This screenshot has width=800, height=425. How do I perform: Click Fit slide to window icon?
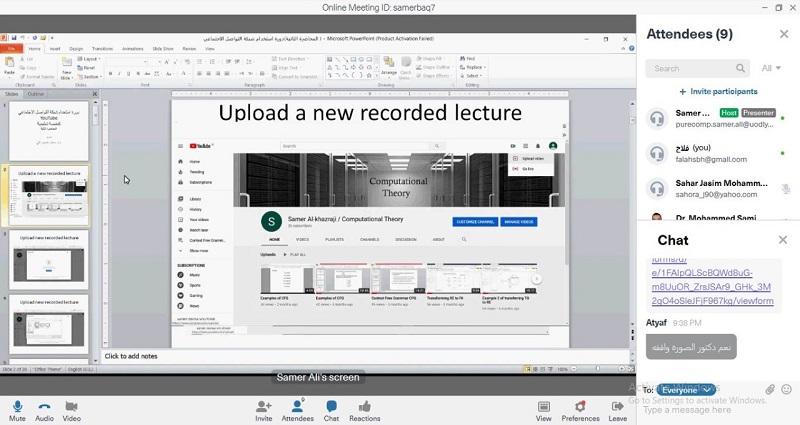coord(631,368)
